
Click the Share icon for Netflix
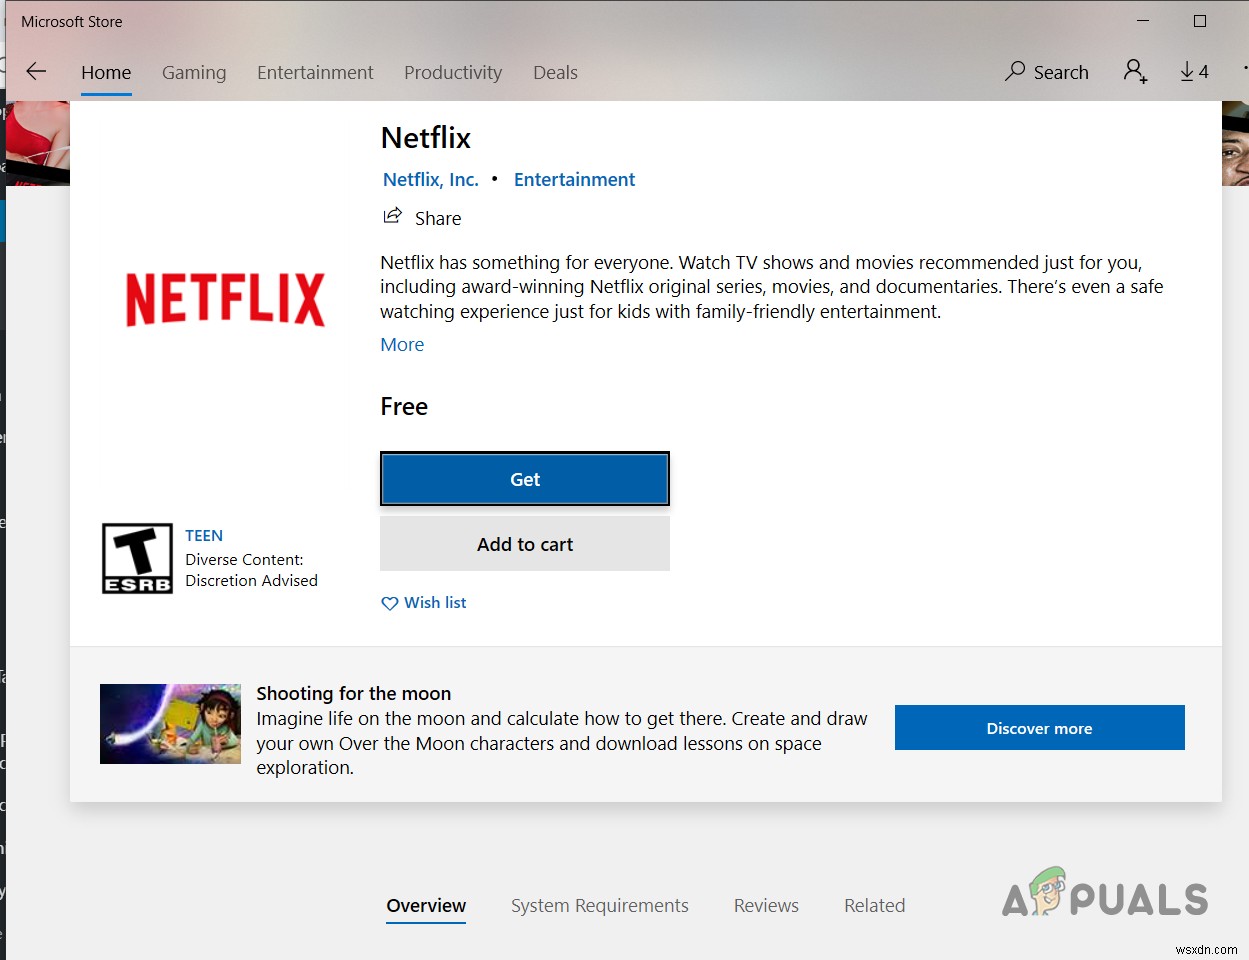pos(393,215)
